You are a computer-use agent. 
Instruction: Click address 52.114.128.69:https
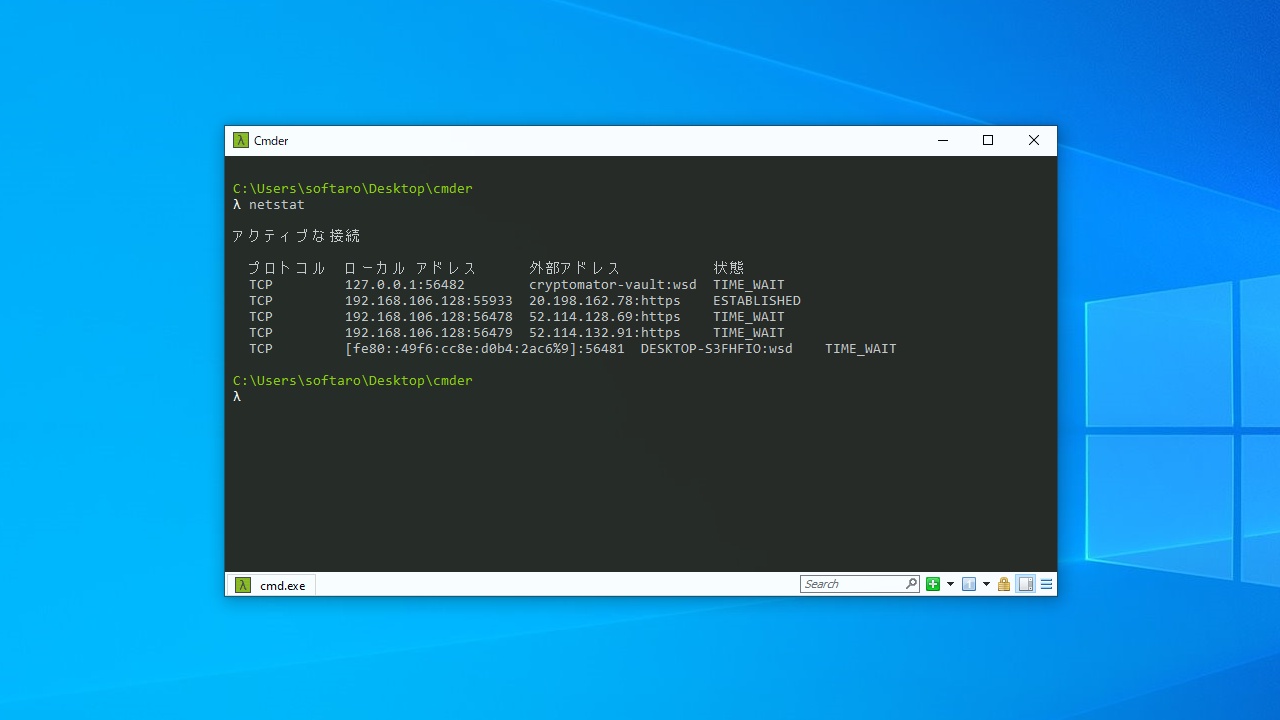pos(605,317)
